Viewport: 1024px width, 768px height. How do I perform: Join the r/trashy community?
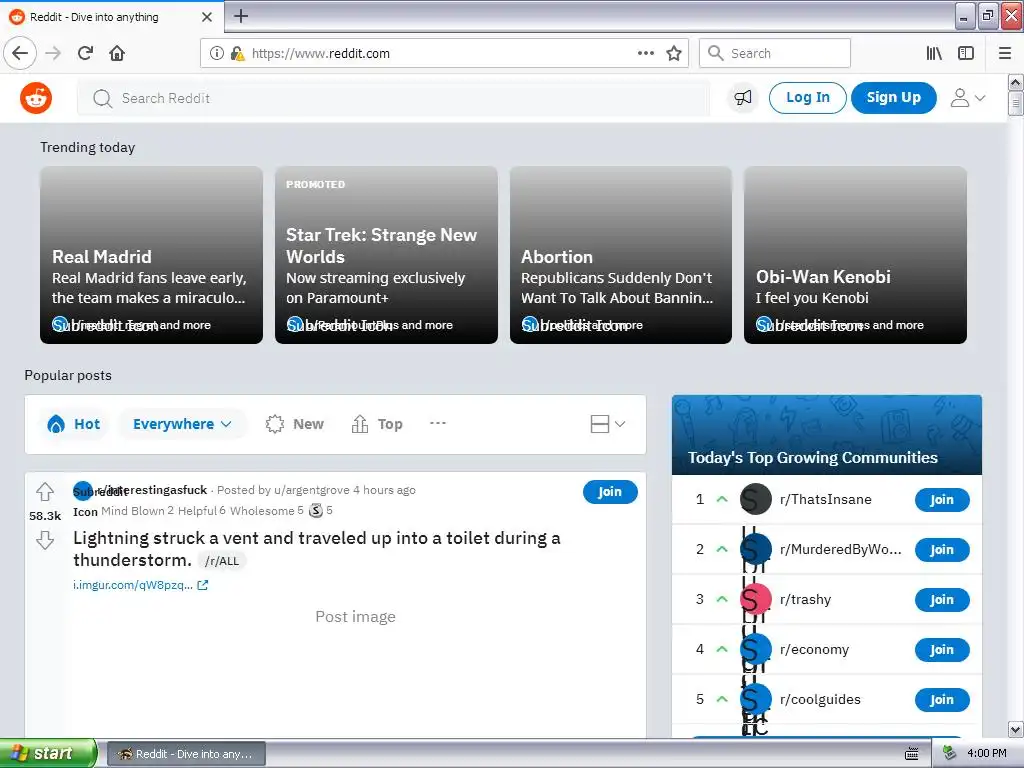click(x=942, y=600)
